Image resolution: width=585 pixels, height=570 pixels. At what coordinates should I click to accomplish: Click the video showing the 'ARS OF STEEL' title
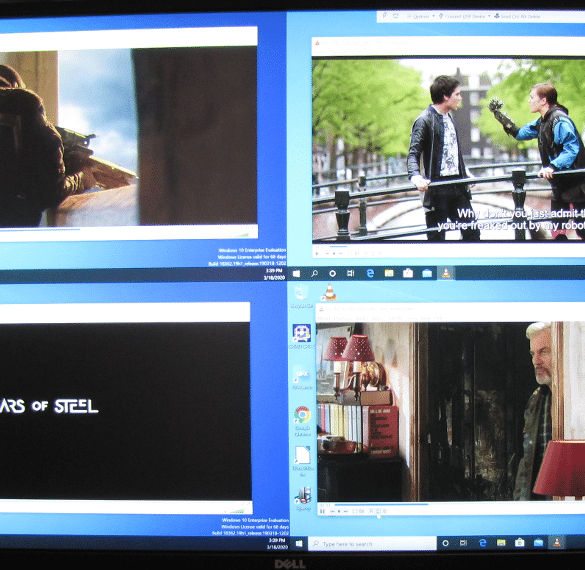[x=125, y=411]
